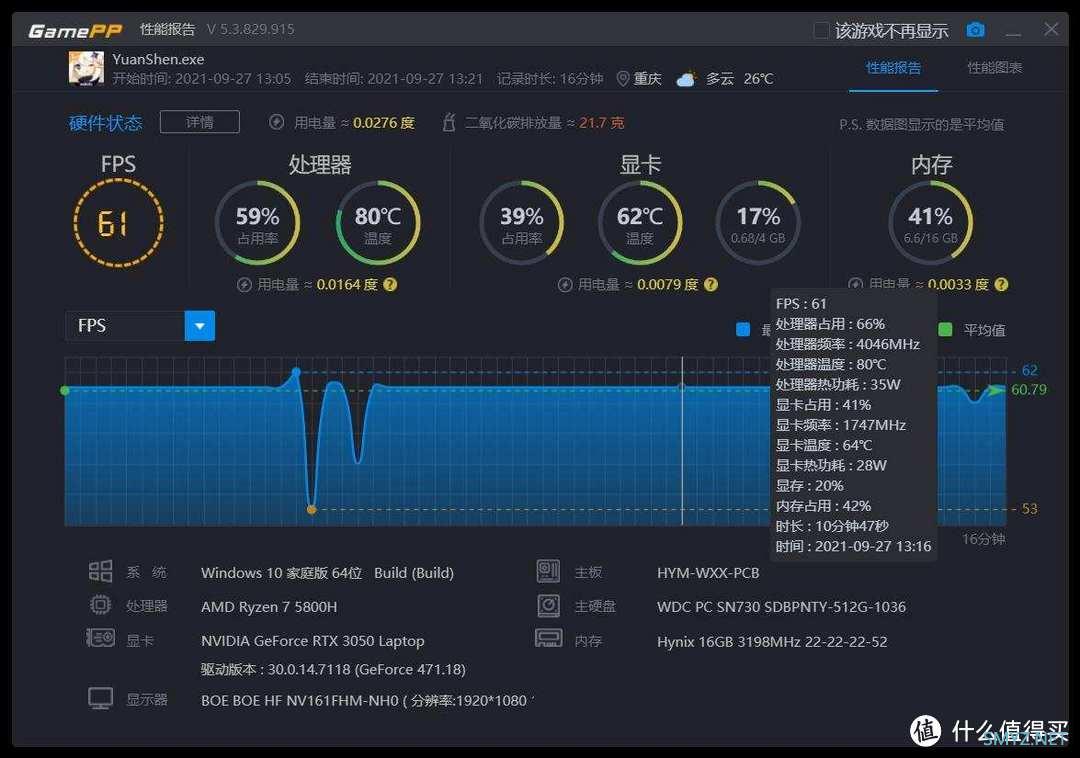Click the AMD Ryzen 7 5800H text

(x=269, y=607)
